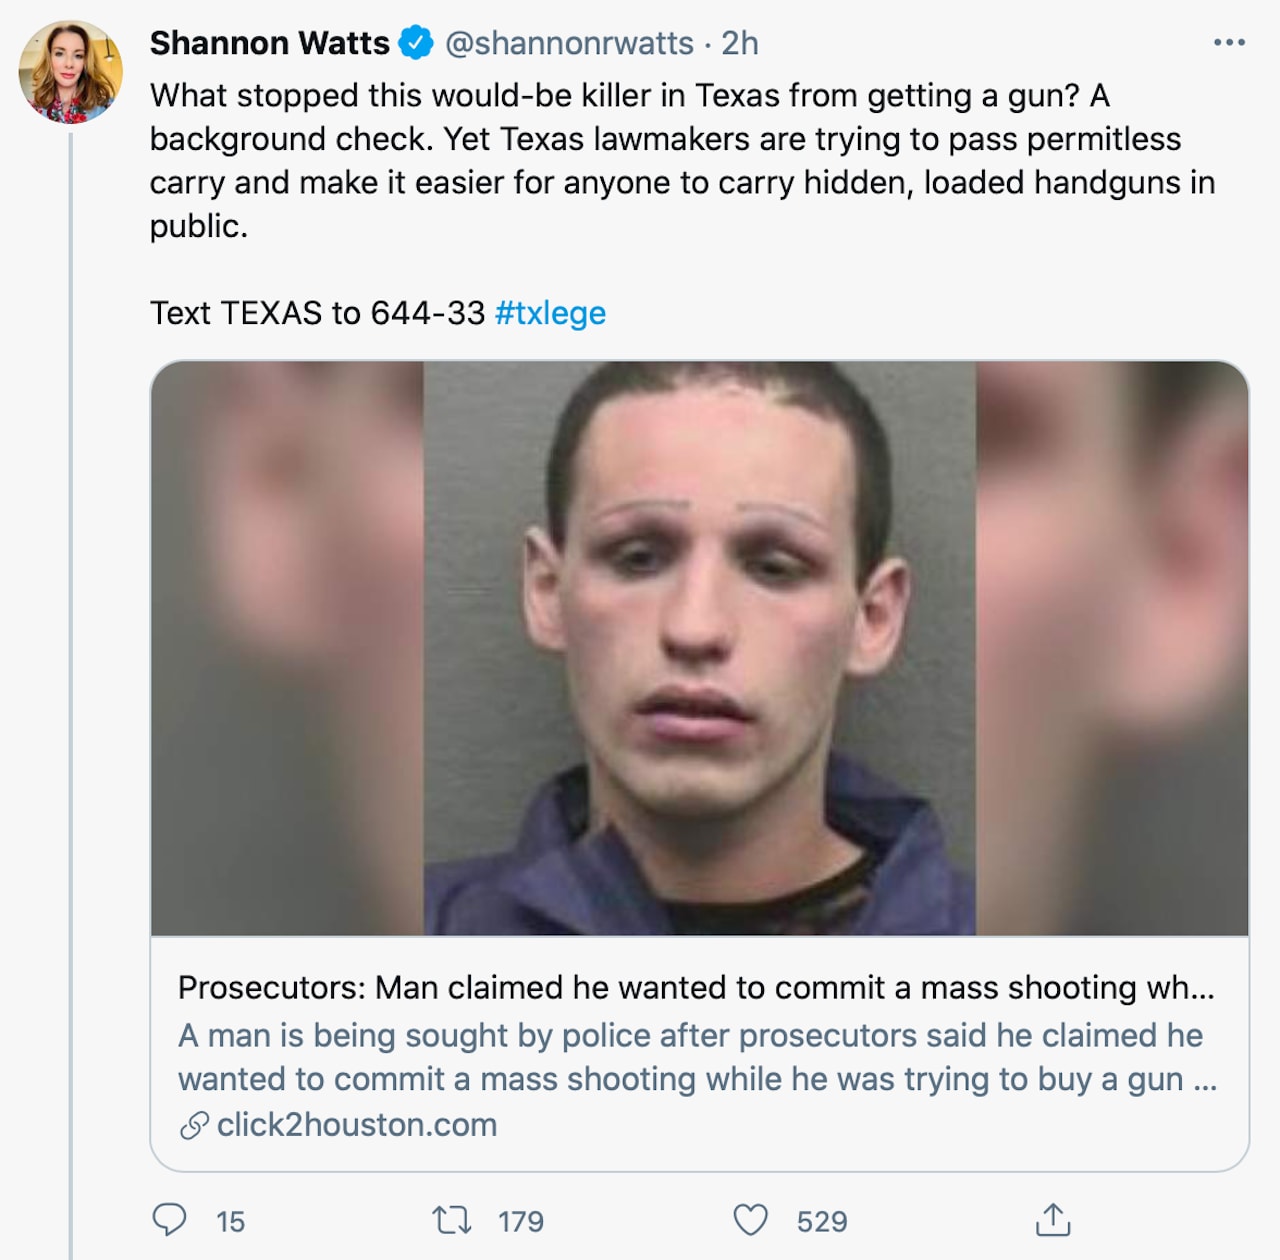Click the 529 likes count
This screenshot has height=1260, width=1280.
coord(822,1221)
